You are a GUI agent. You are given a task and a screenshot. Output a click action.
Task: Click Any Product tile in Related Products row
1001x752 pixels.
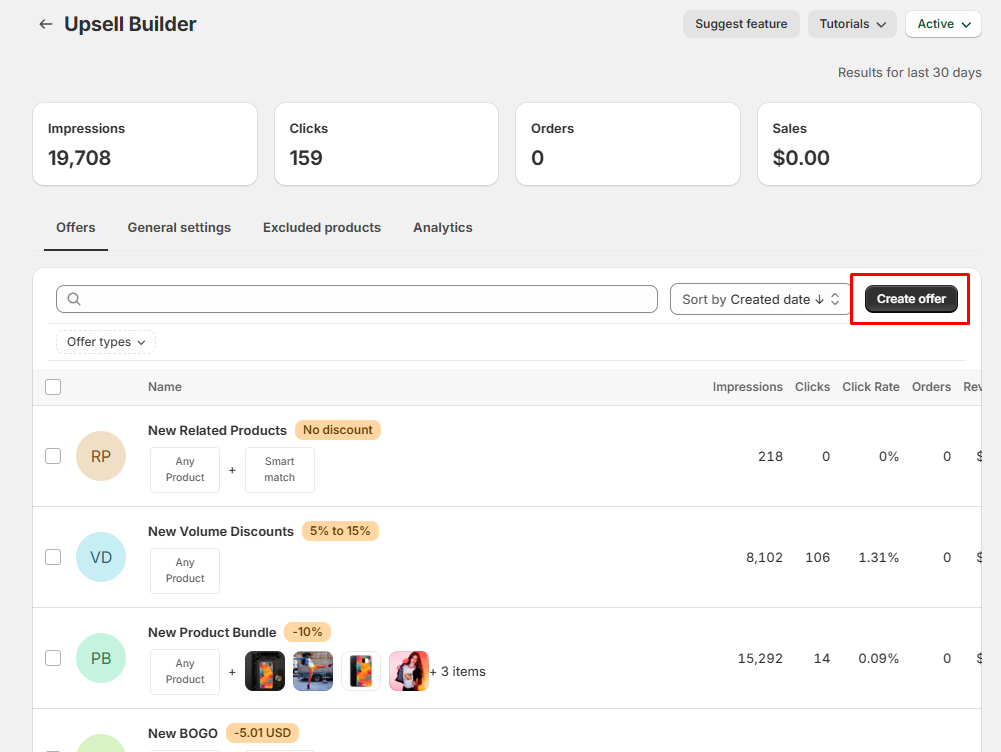185,470
